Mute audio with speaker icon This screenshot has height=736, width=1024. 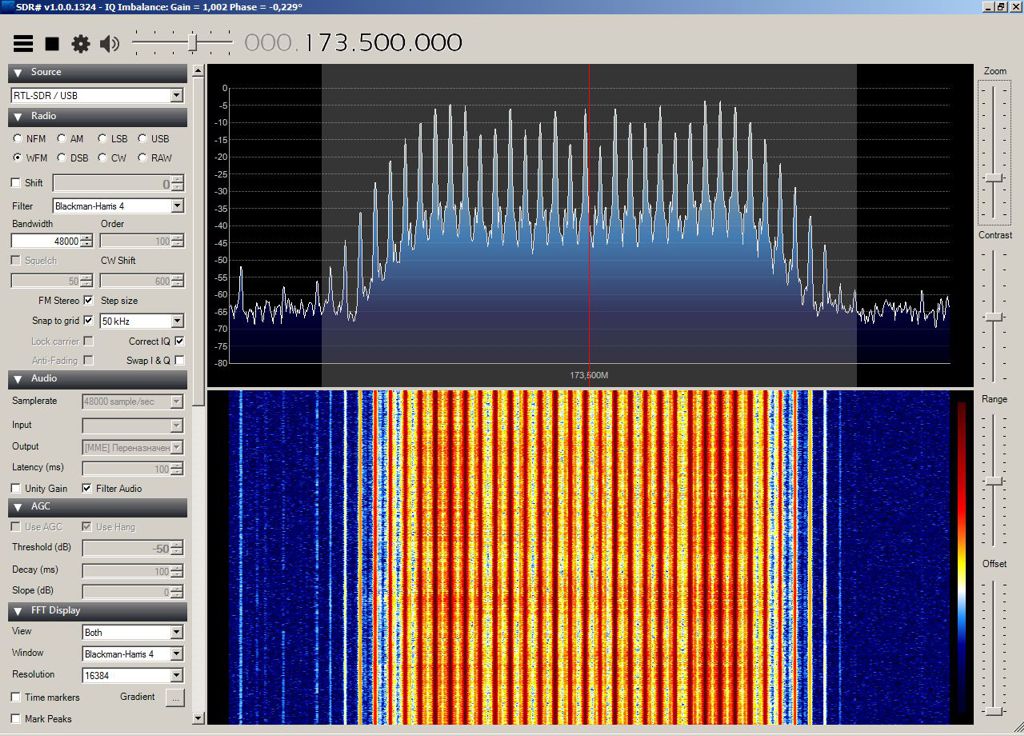(110, 44)
